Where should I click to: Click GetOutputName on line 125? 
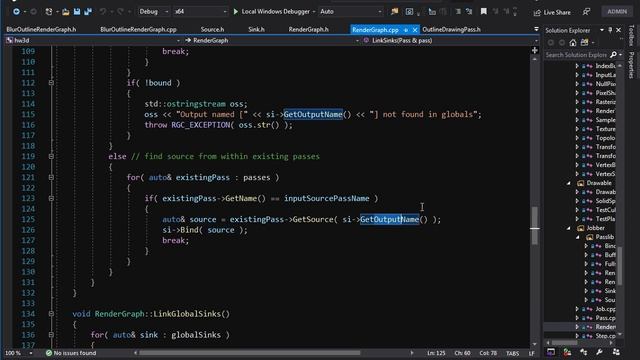point(389,220)
